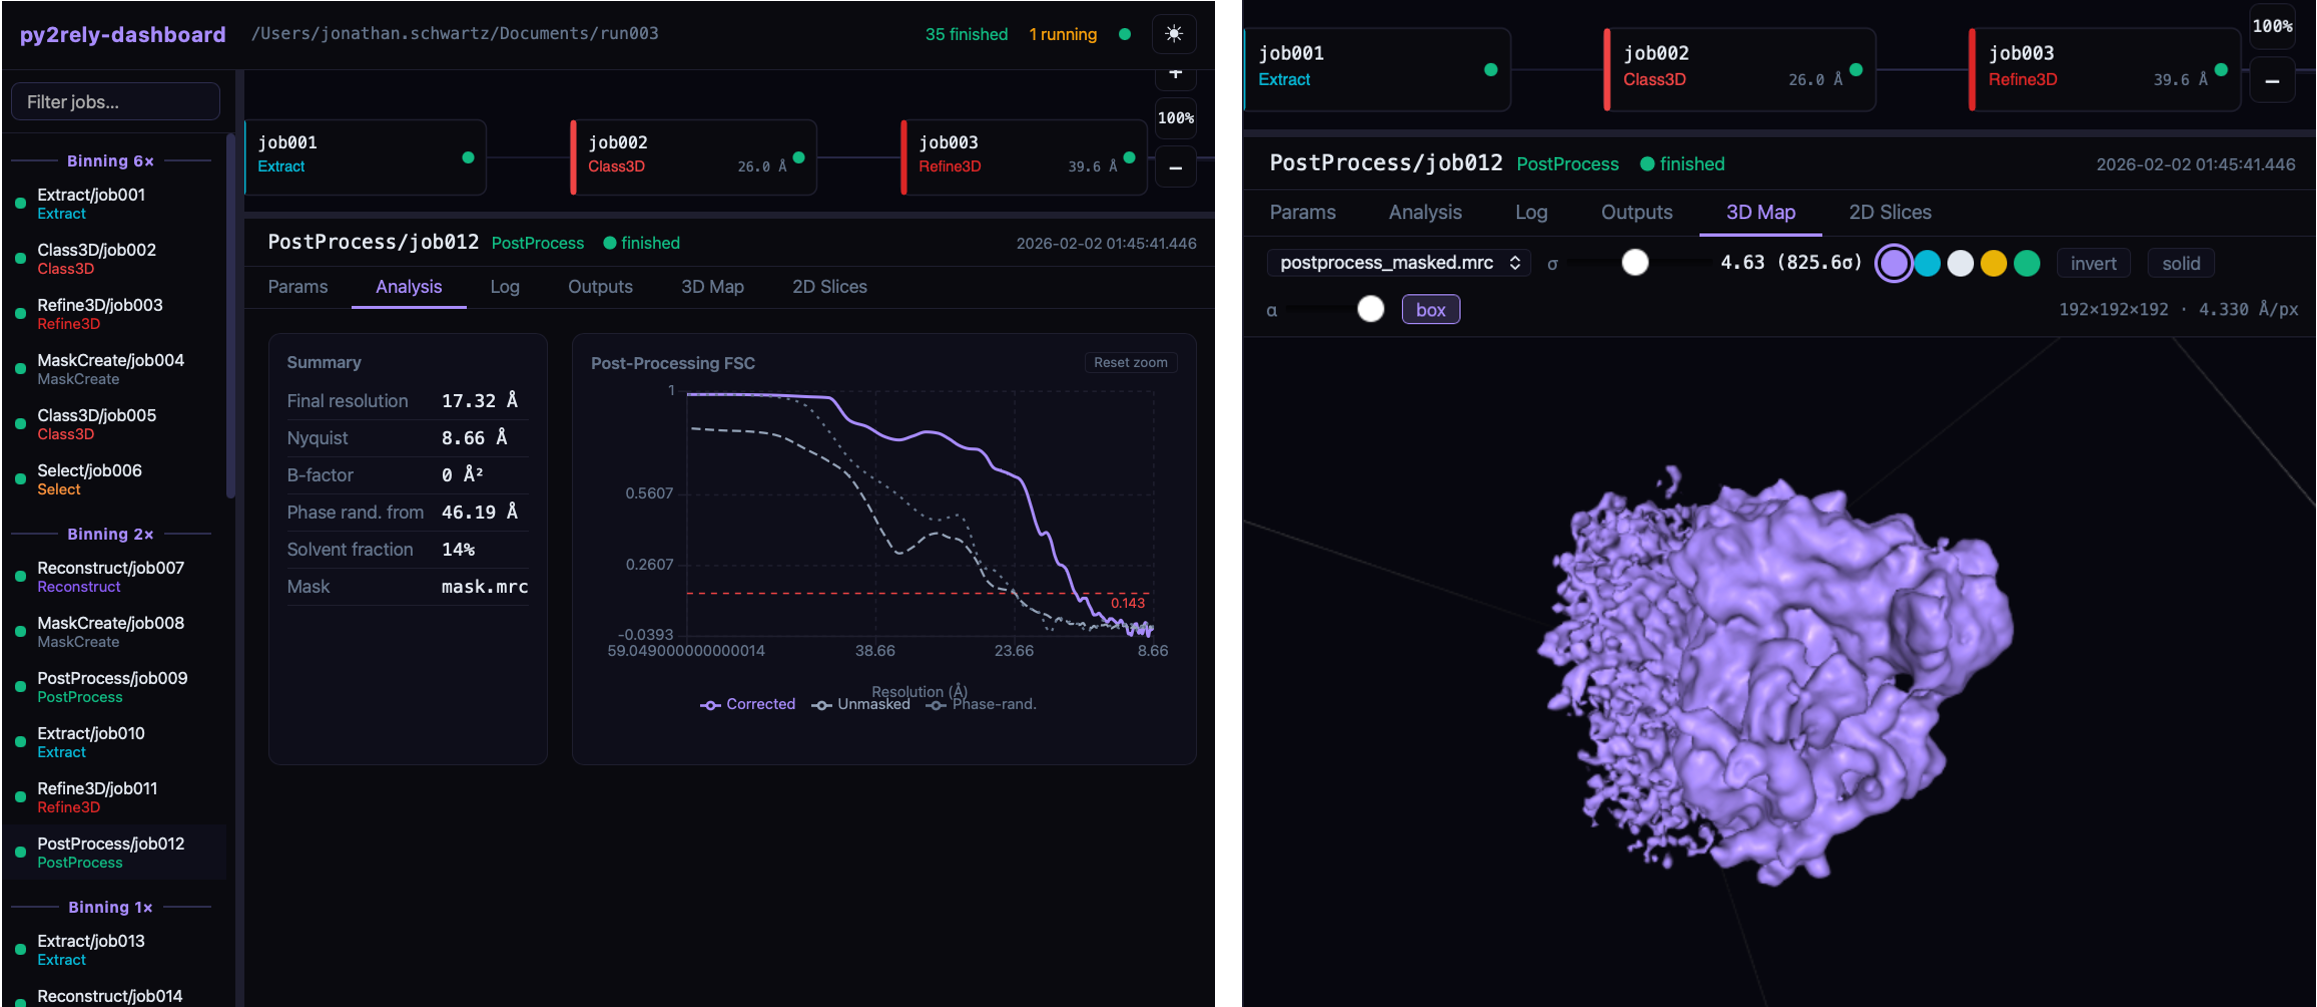Toggle the box outline option
Image resolution: width=2317 pixels, height=1007 pixels.
point(1430,310)
